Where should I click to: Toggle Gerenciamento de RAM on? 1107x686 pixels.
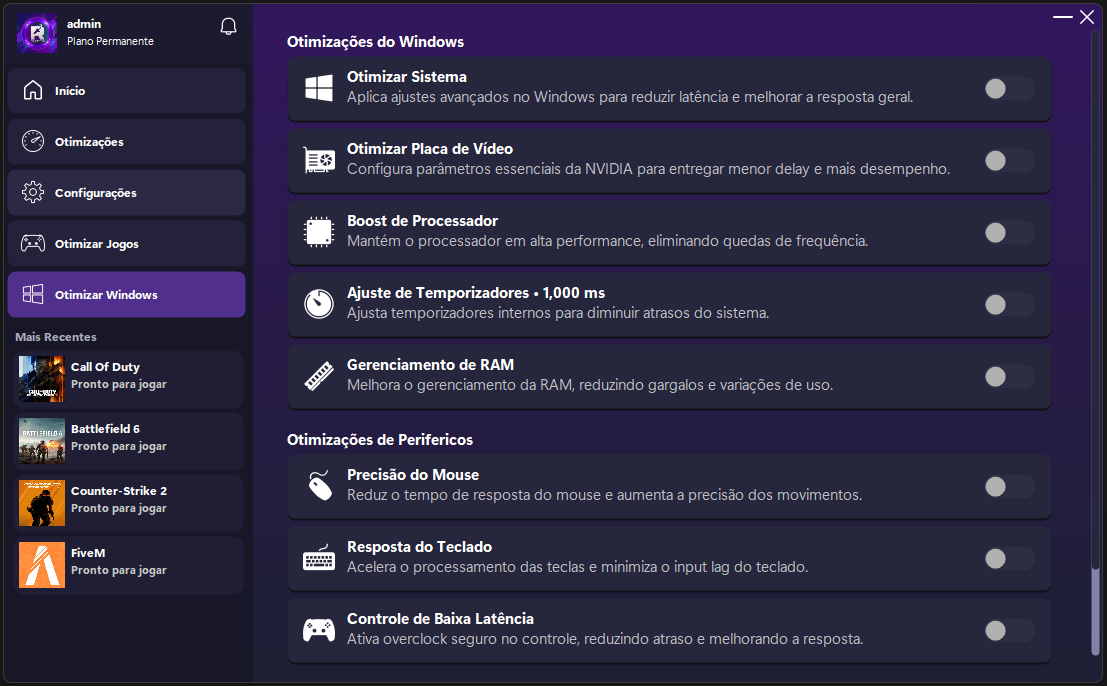(1007, 377)
